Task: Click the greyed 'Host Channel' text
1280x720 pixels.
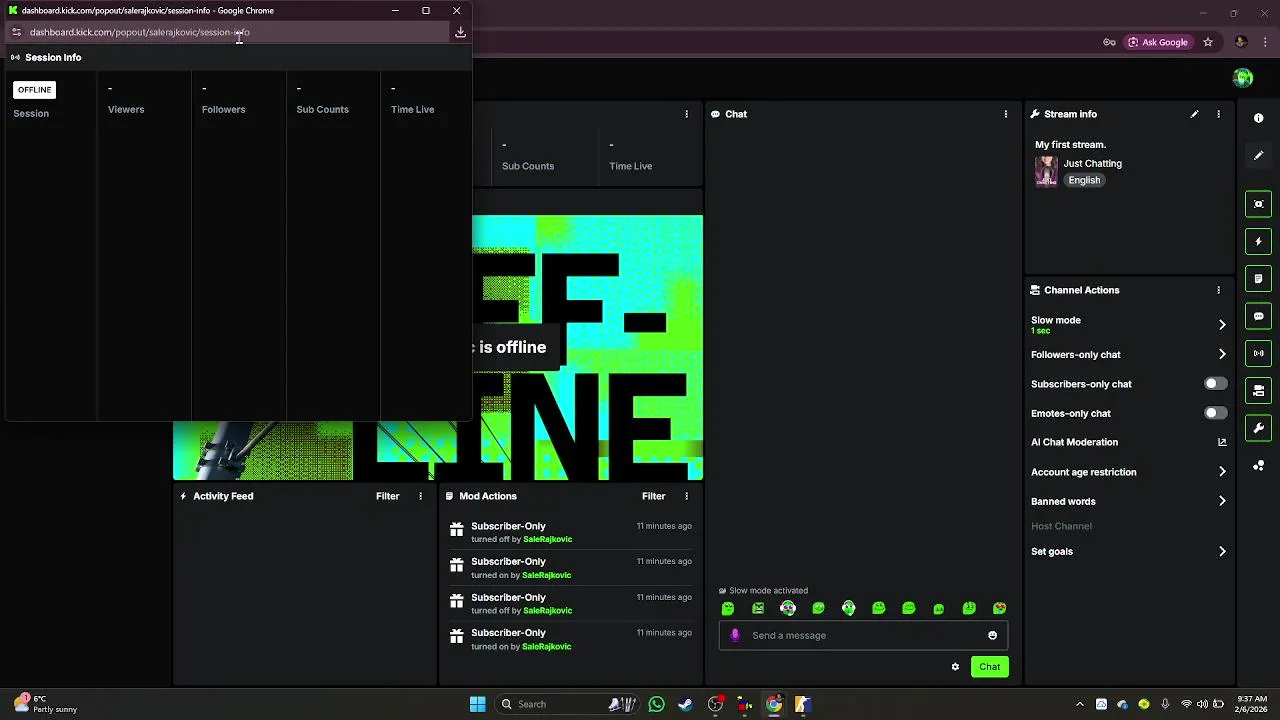Action: [1061, 526]
